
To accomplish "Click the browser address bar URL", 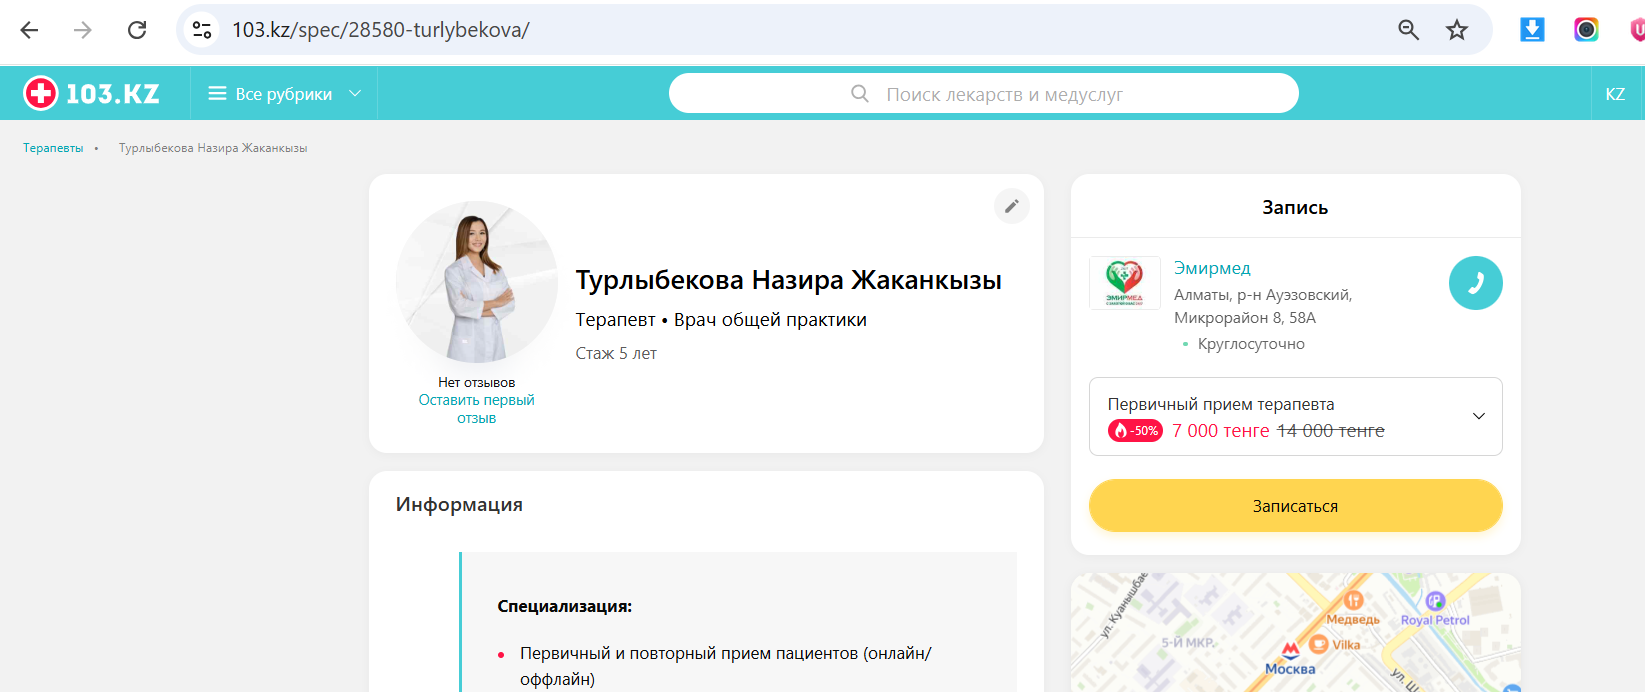I will (381, 30).
